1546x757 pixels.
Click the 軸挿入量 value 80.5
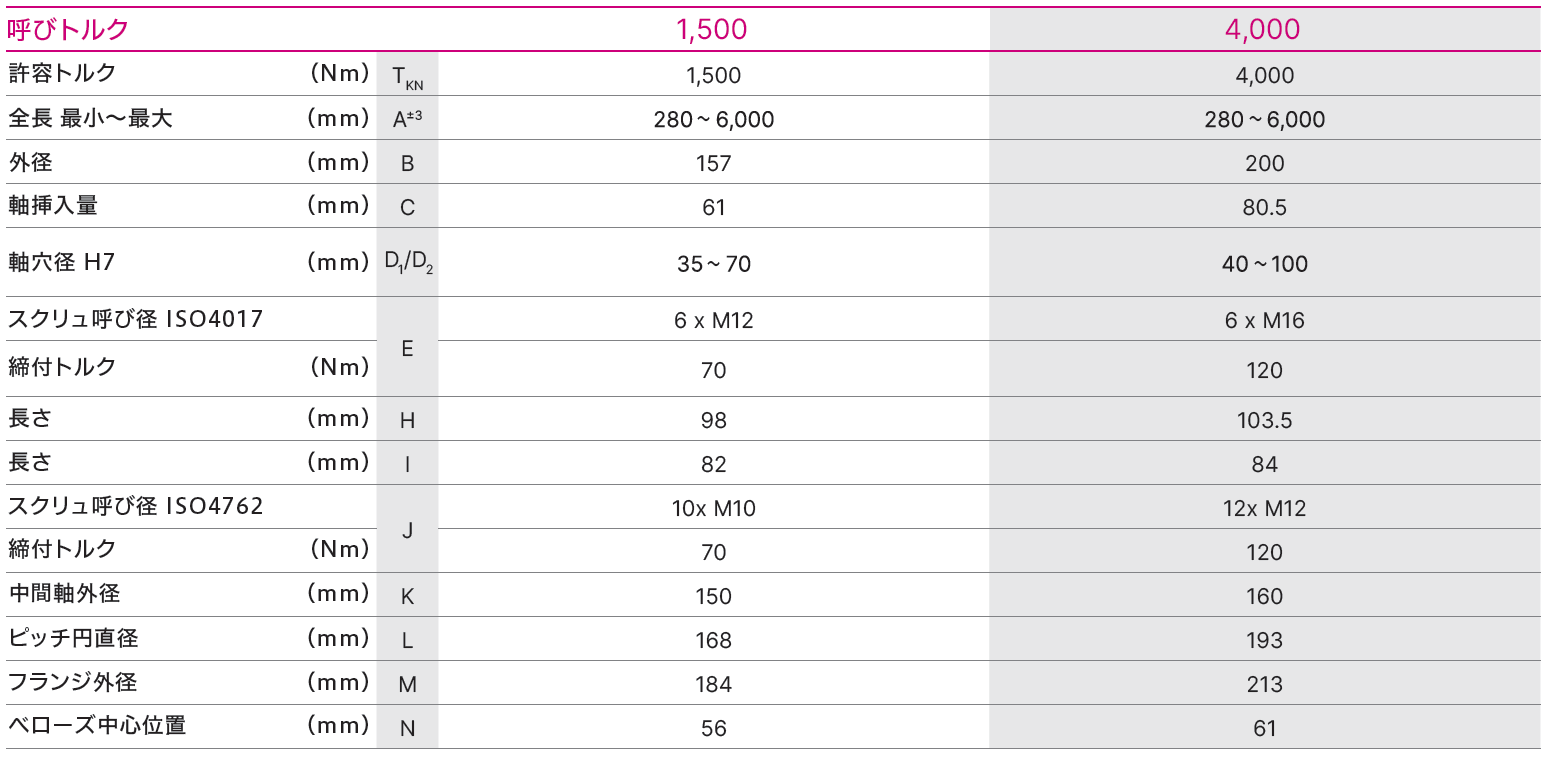pos(1264,208)
